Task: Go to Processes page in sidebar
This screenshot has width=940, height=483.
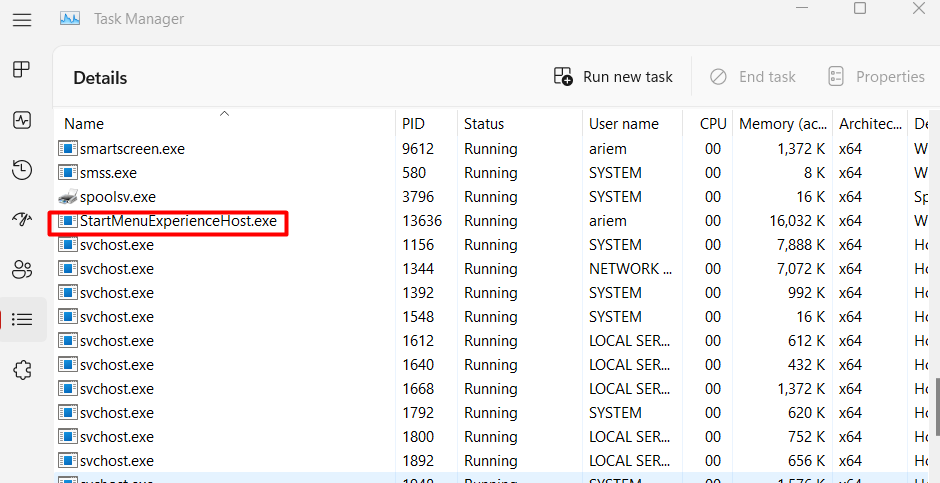Action: [x=22, y=70]
